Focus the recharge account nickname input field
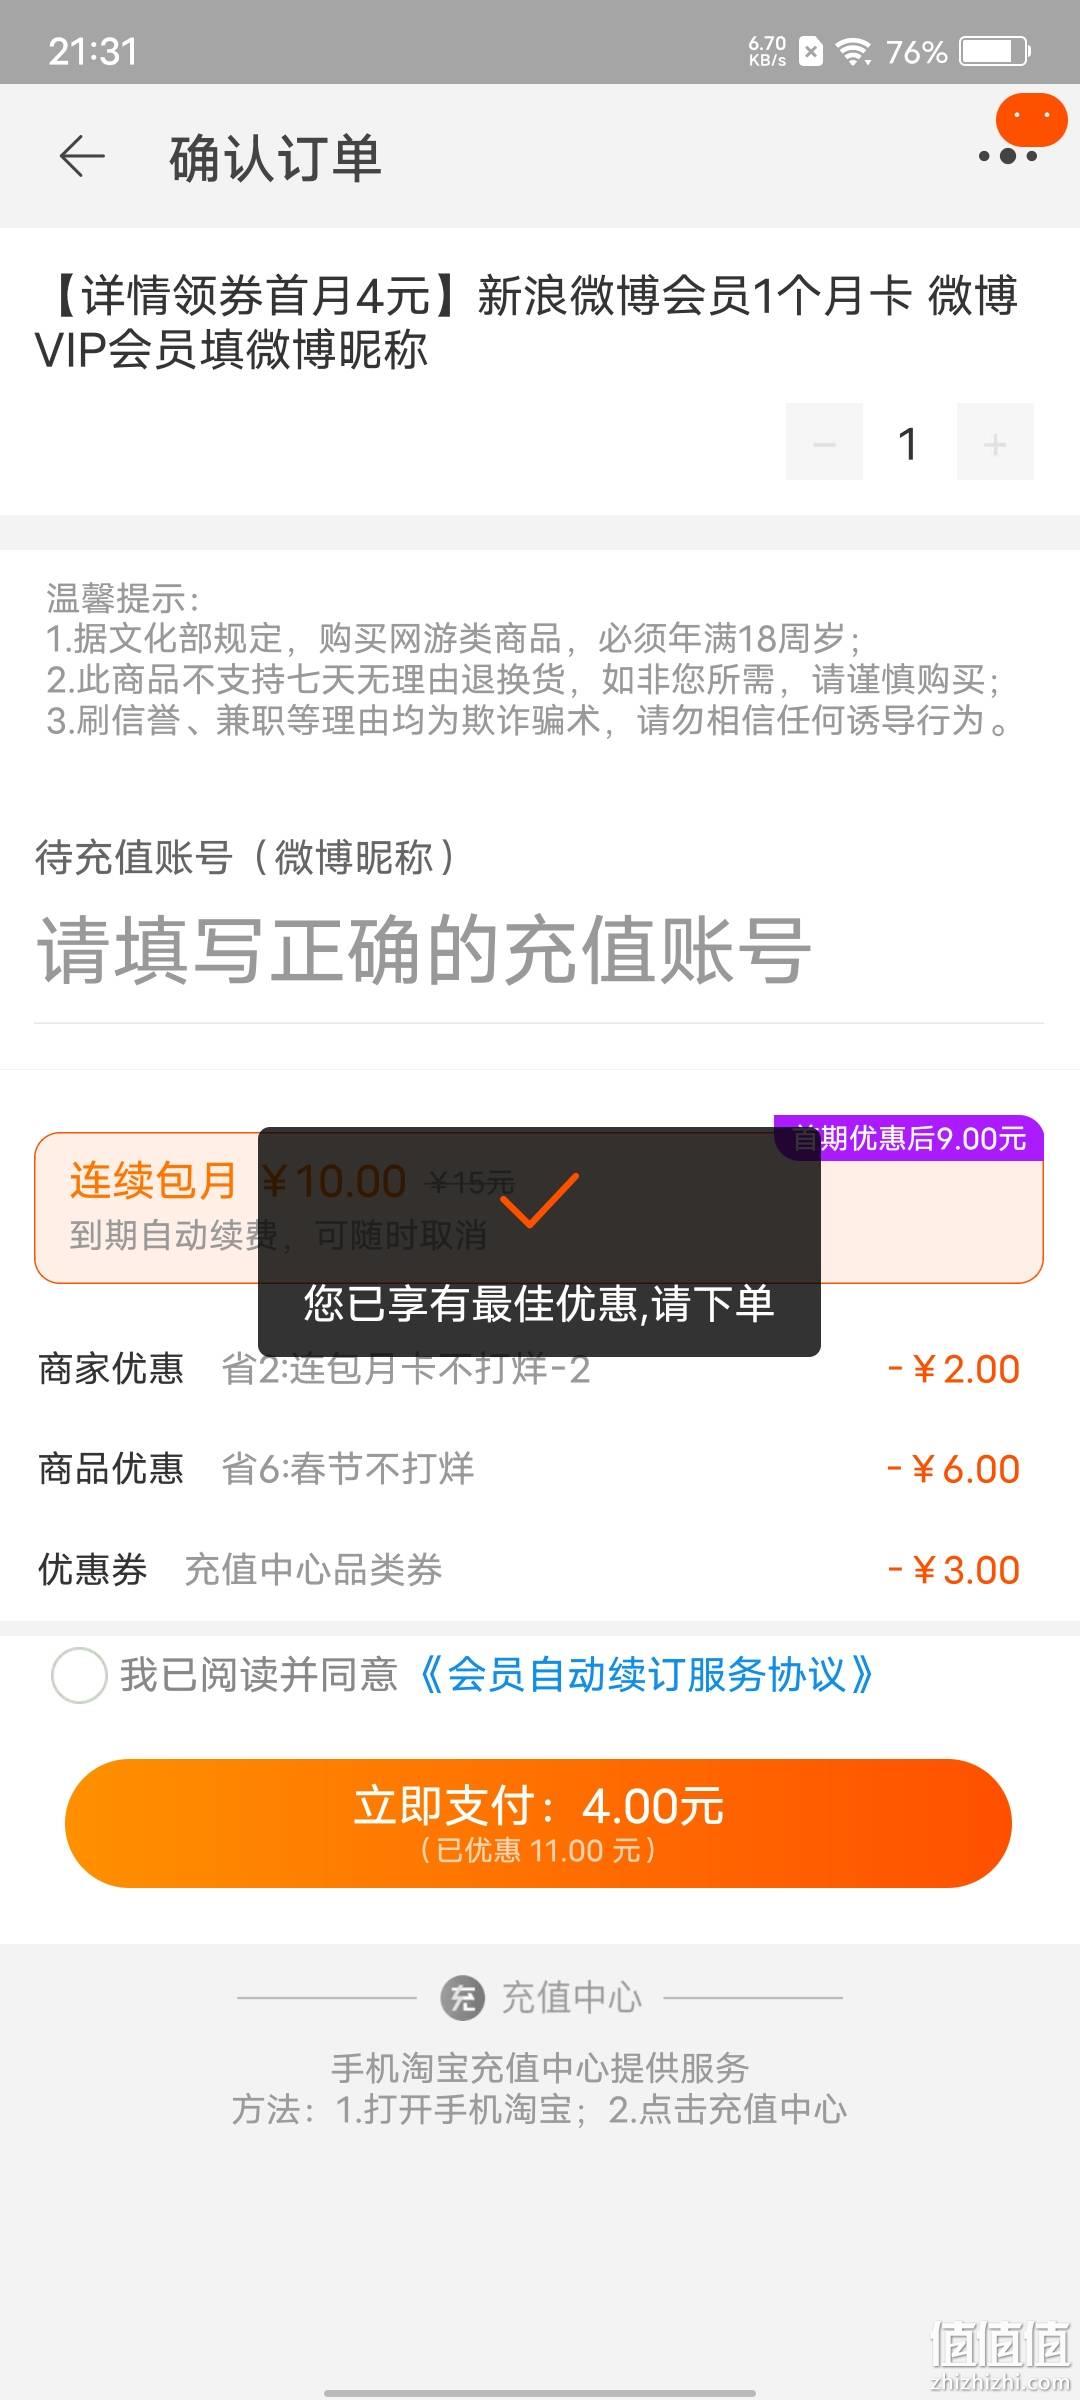The height and width of the screenshot is (2400, 1080). [538, 951]
